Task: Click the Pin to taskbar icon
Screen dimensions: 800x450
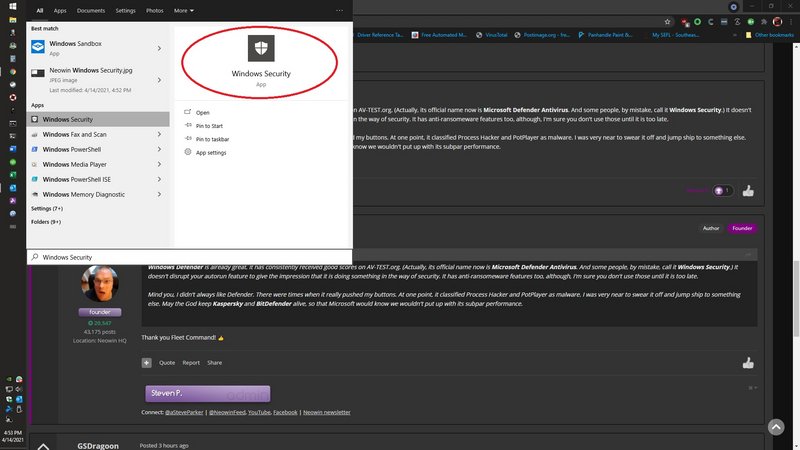Action: coord(188,138)
